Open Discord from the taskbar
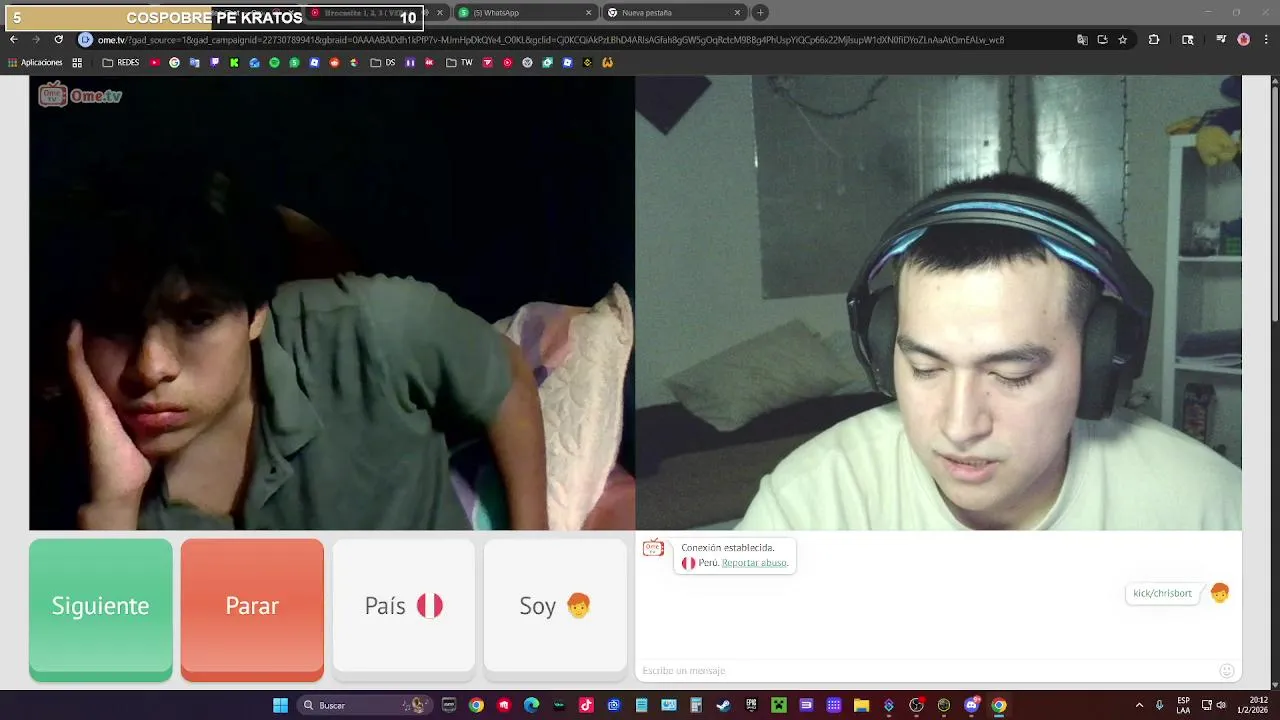1280x720 pixels. pos(971,705)
